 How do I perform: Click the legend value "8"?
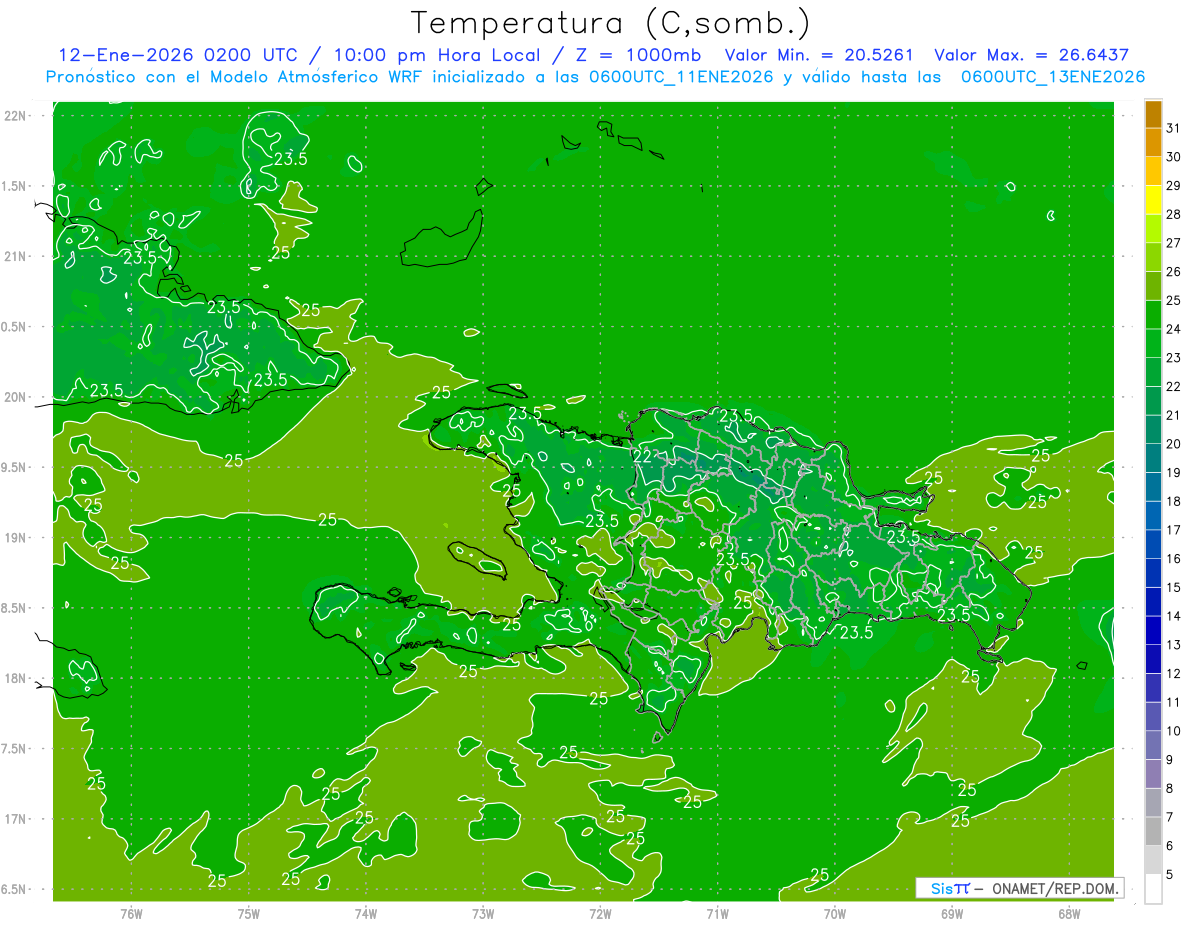tap(1170, 789)
